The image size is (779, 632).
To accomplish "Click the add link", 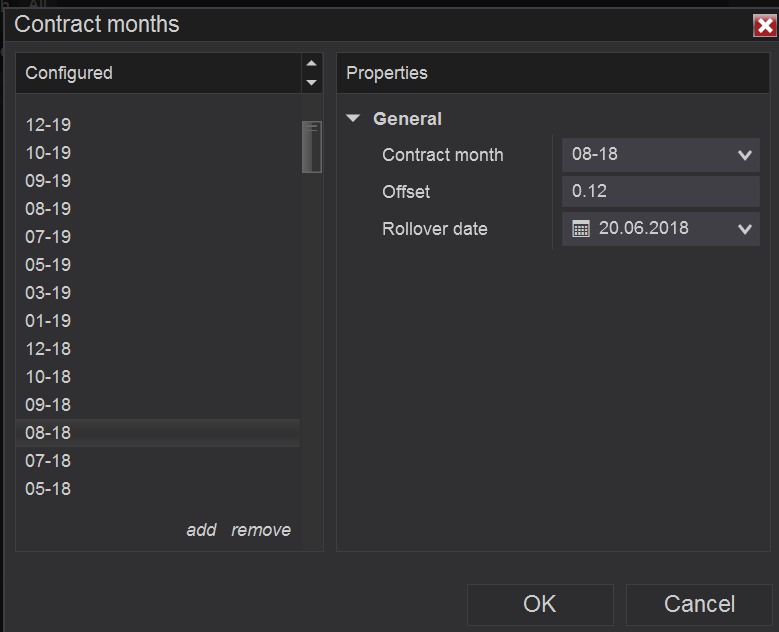I will (x=201, y=530).
